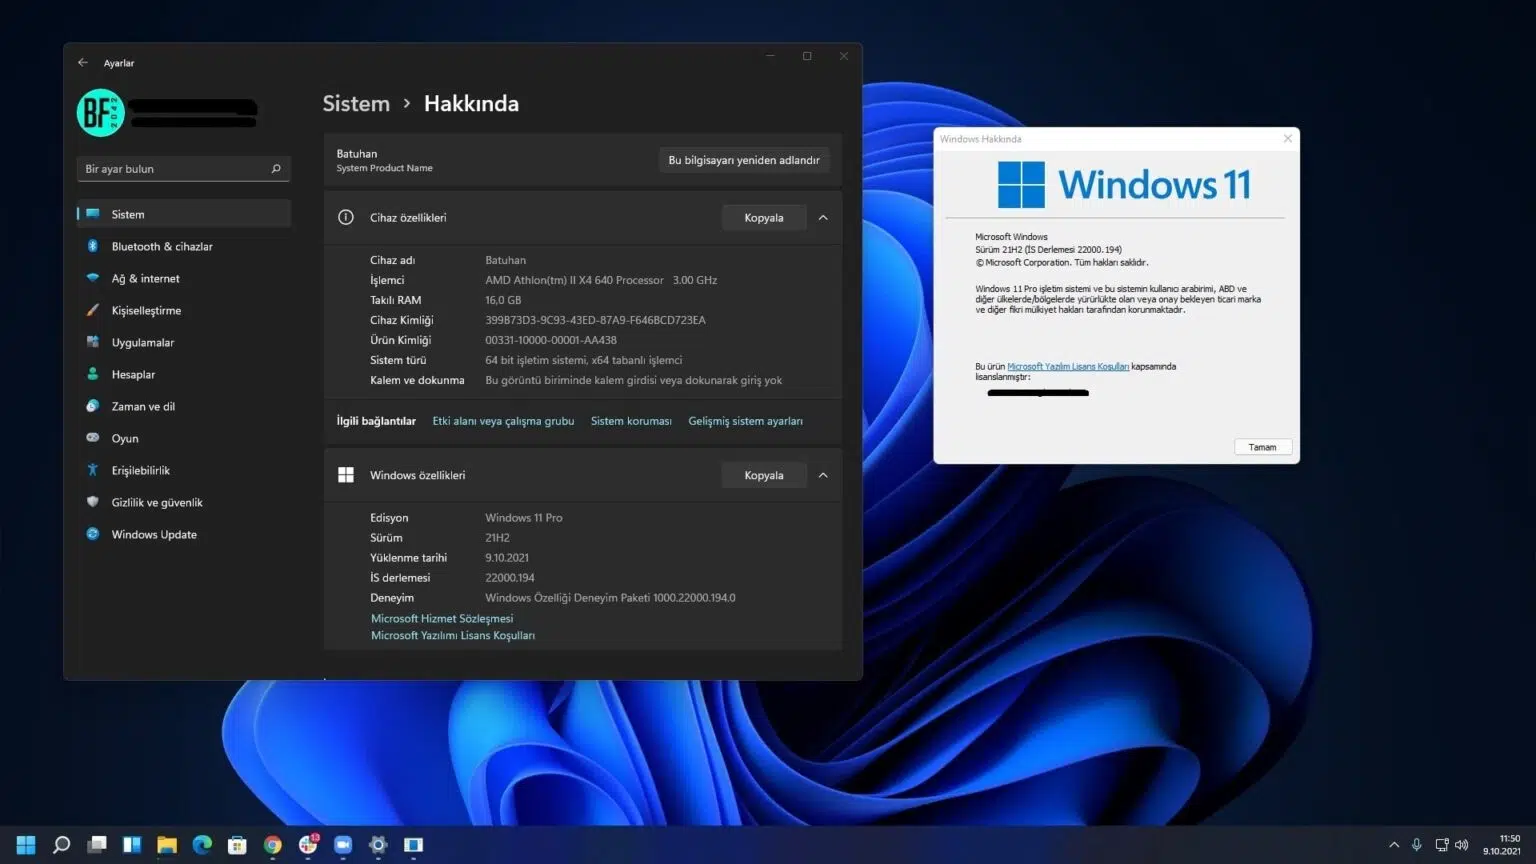Collapse the Windows özellikleri section chevron
The width and height of the screenshot is (1536, 864).
(823, 475)
